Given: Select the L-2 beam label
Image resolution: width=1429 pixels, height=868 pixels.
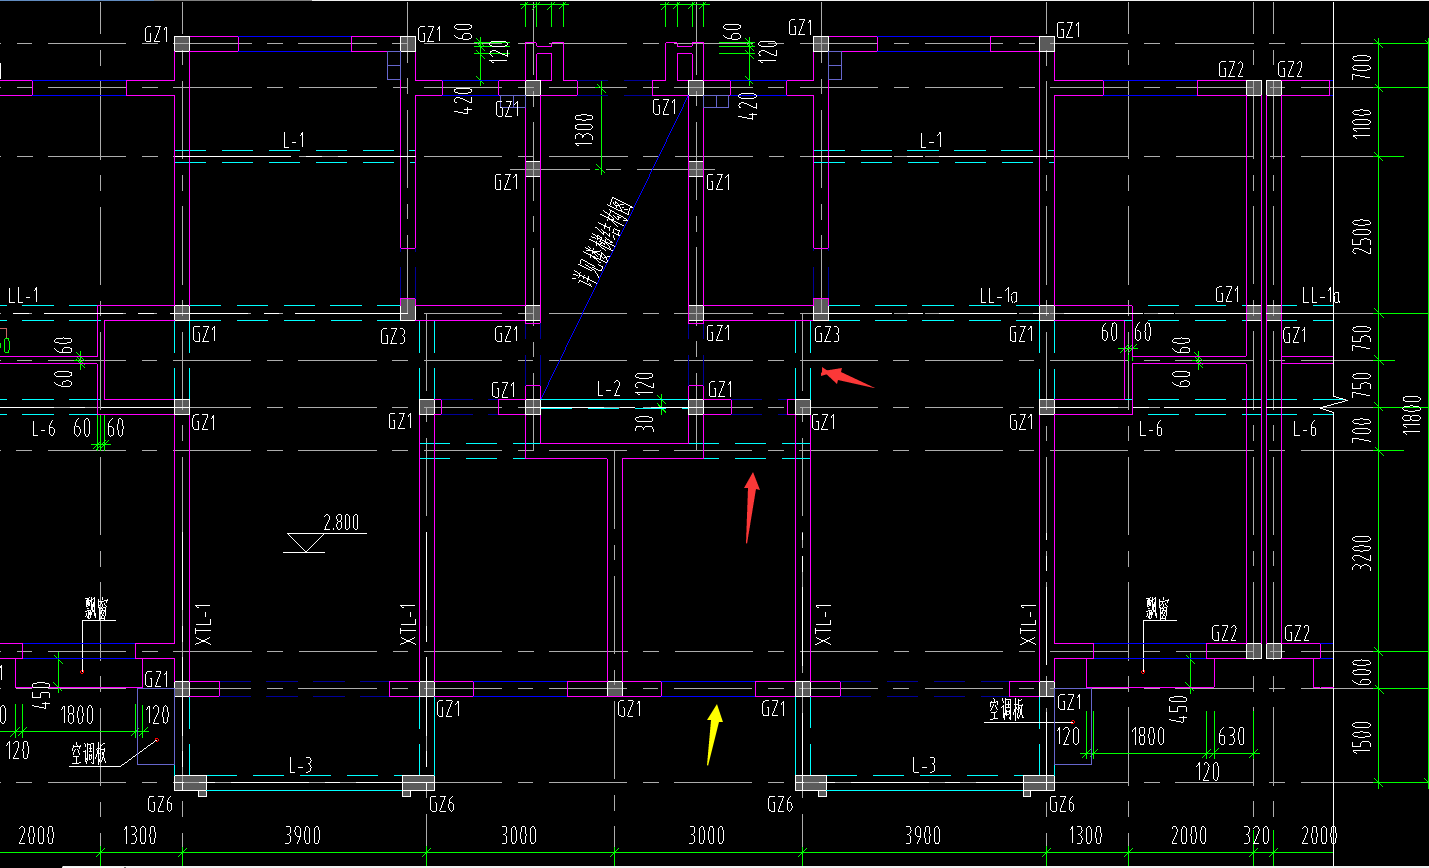Looking at the screenshot, I should pos(609,389).
